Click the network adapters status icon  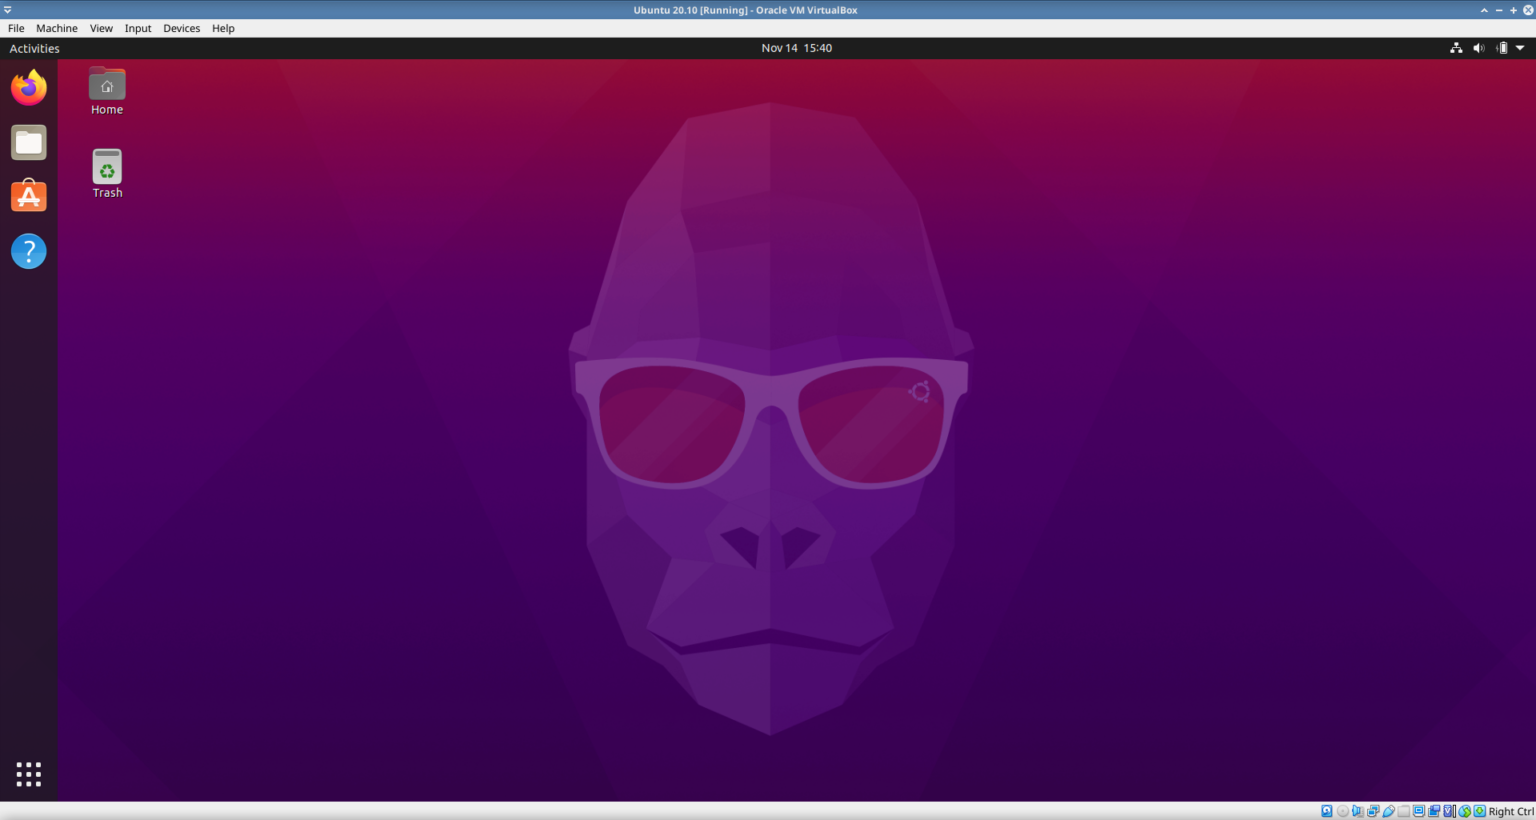pos(1373,811)
